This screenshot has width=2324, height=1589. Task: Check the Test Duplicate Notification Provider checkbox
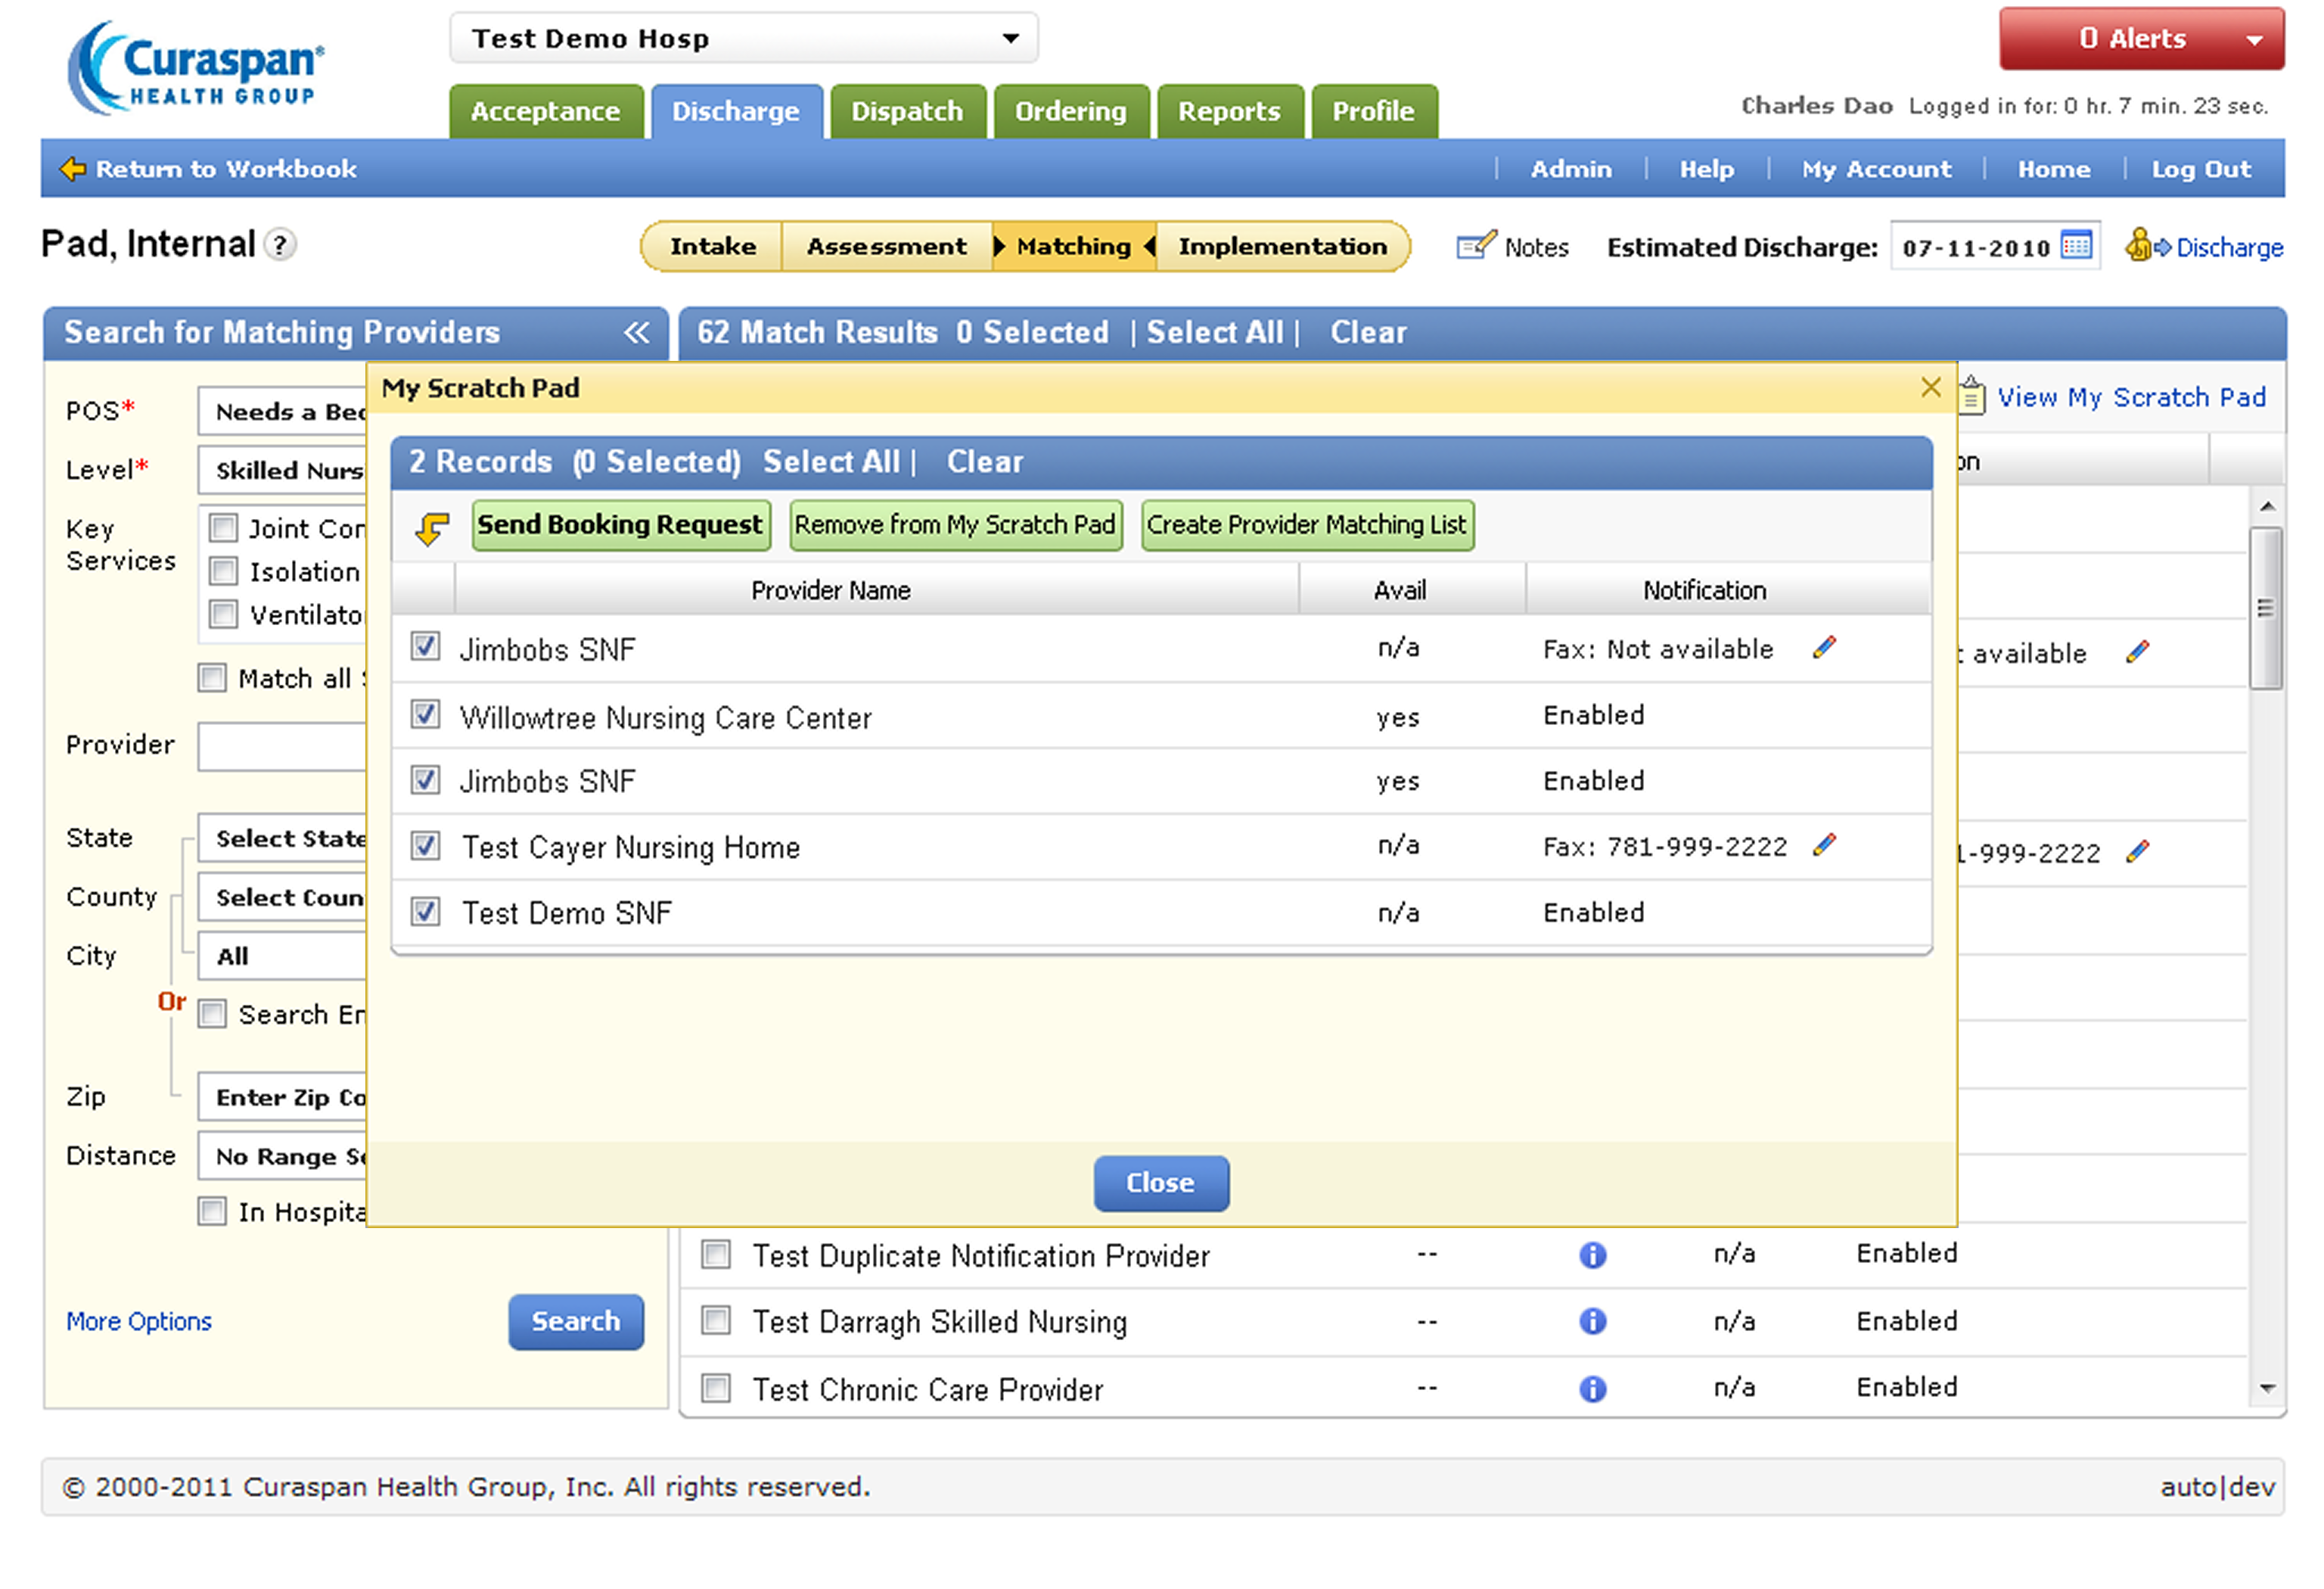point(716,1255)
